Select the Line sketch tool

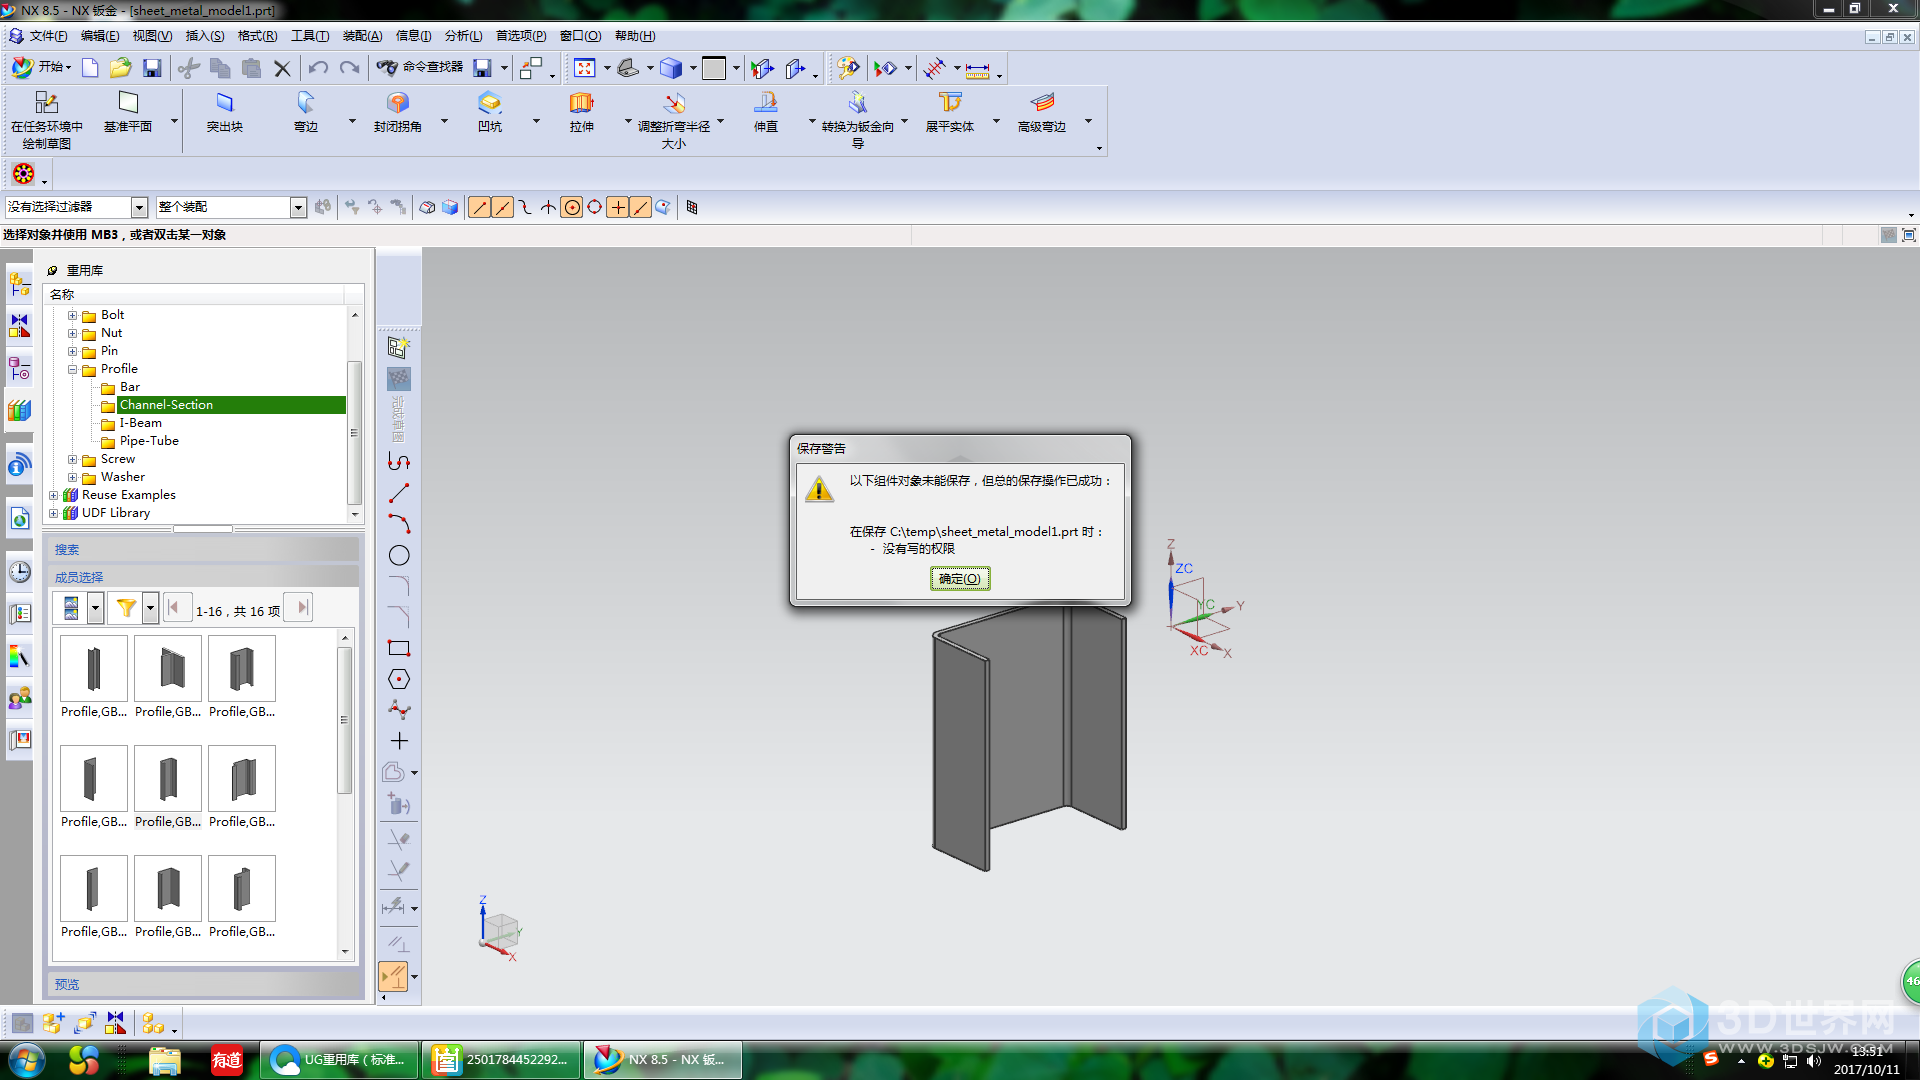[399, 493]
